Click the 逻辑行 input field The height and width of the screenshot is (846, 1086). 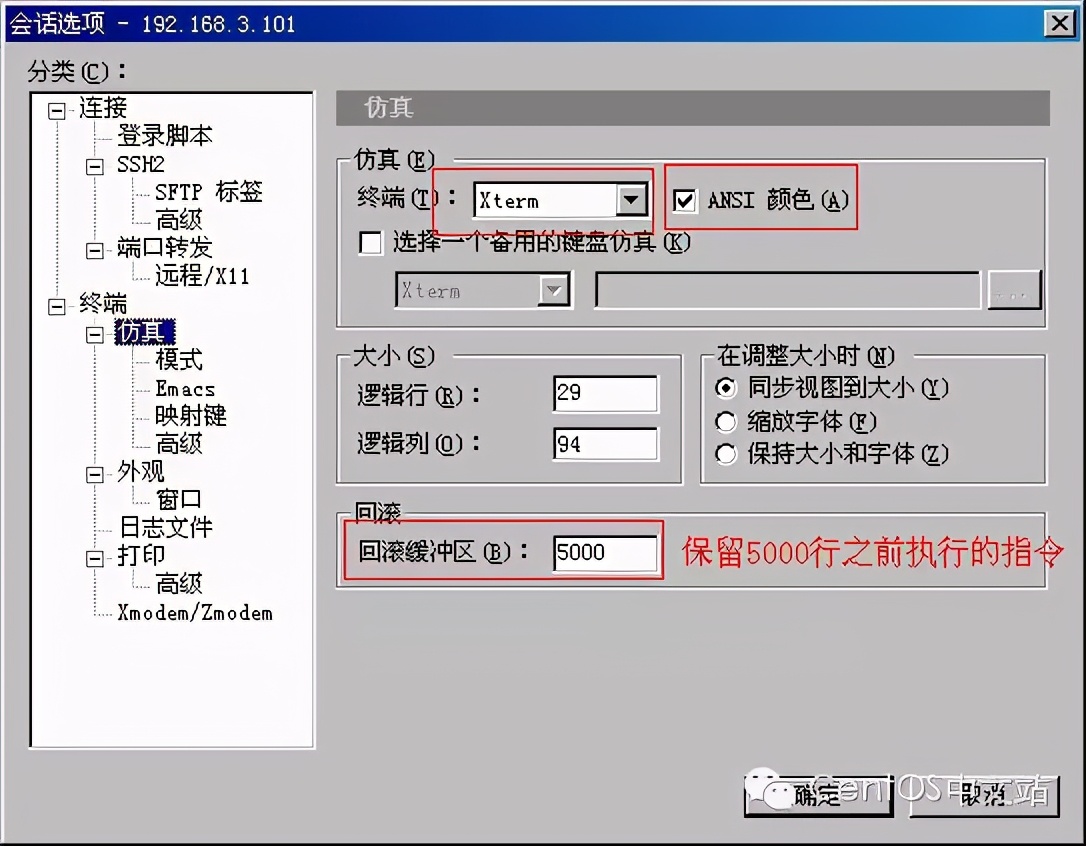click(x=605, y=393)
